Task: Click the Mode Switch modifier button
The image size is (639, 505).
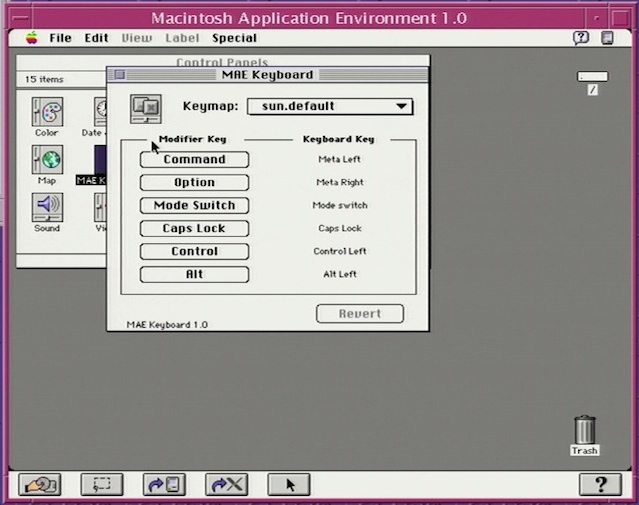Action: pyautogui.click(x=194, y=205)
